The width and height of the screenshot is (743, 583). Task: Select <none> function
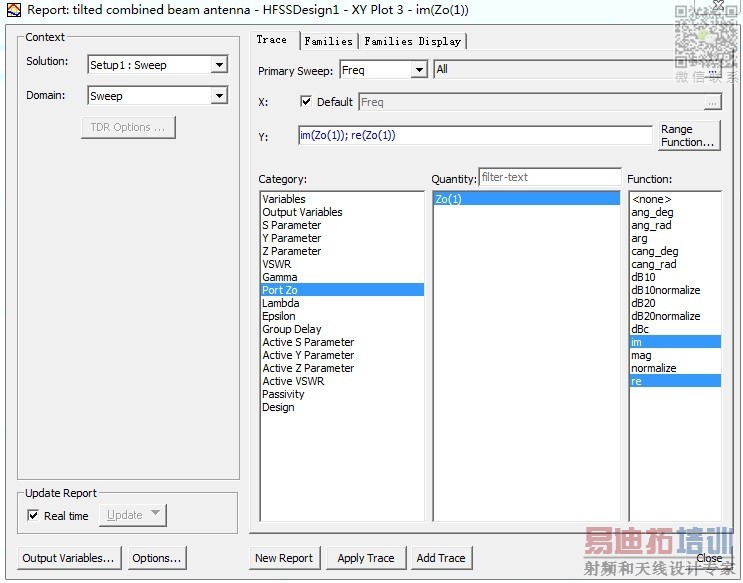(x=675, y=199)
